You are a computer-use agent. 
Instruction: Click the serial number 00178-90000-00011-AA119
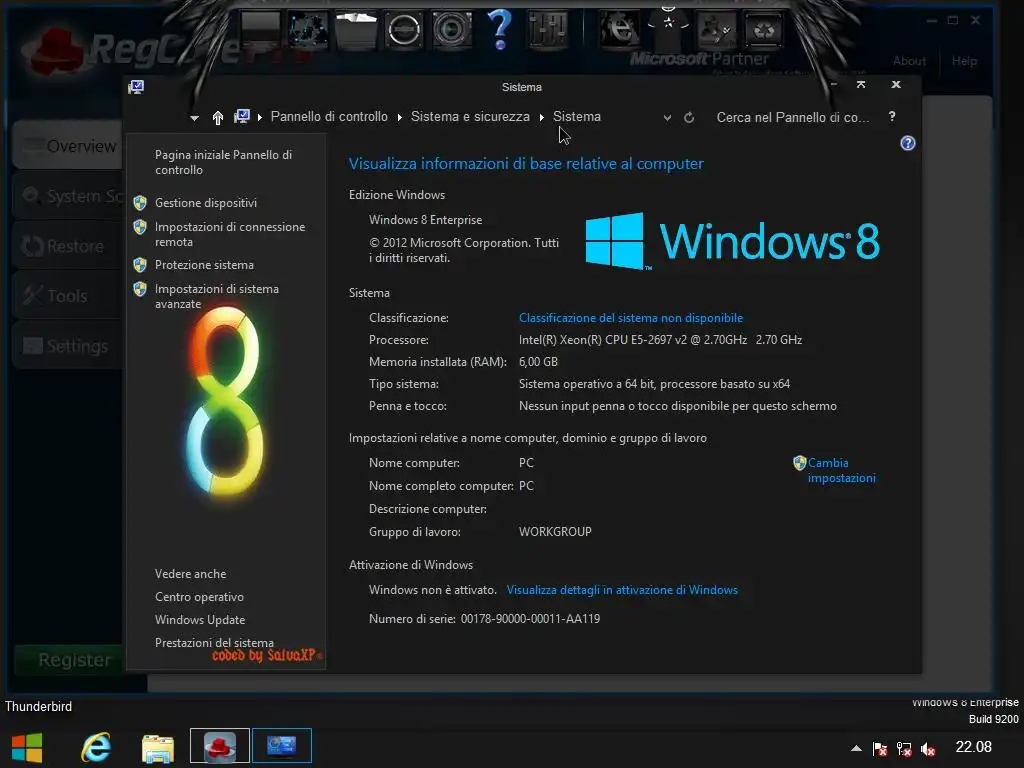tap(530, 618)
